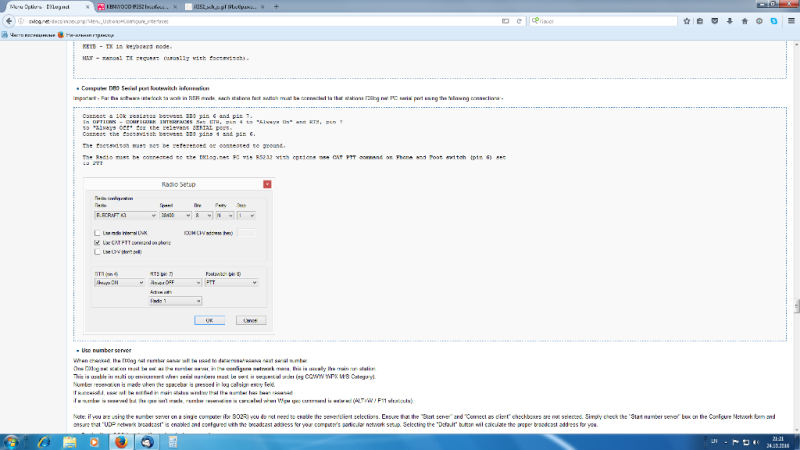Open the round blue app taskbar icon

coord(147,442)
